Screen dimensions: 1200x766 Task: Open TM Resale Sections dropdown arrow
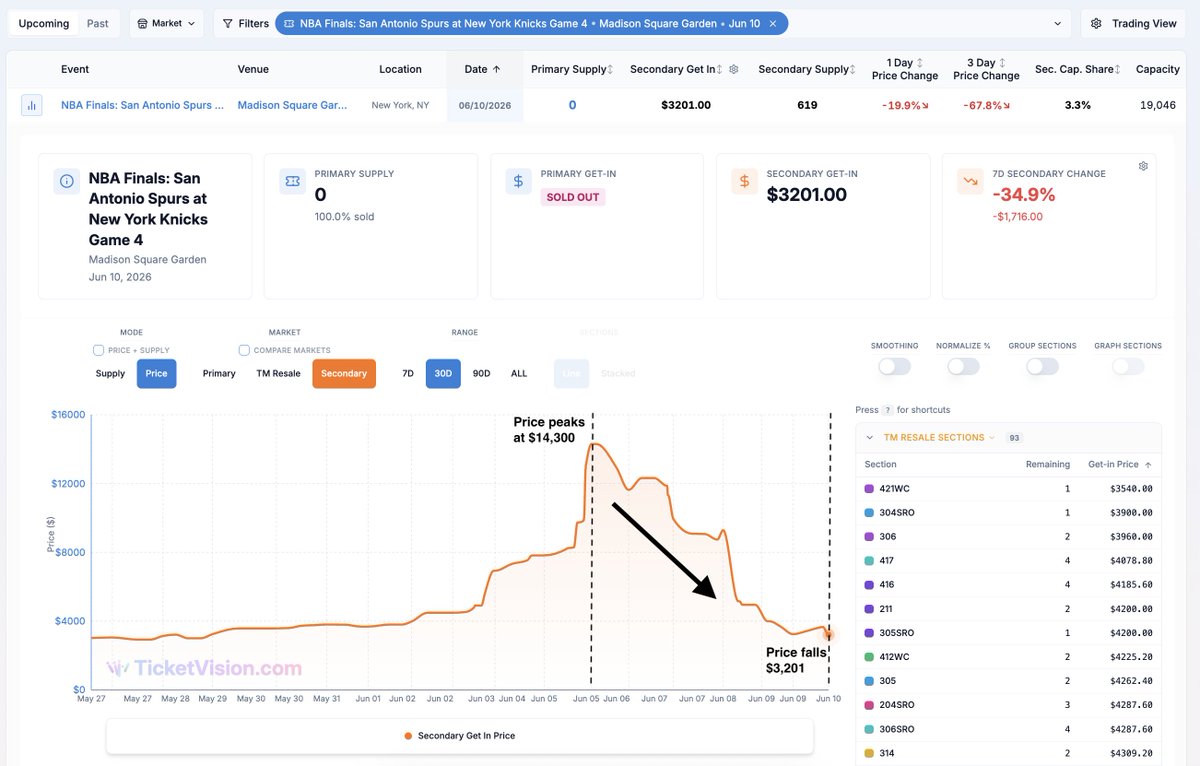(992, 437)
